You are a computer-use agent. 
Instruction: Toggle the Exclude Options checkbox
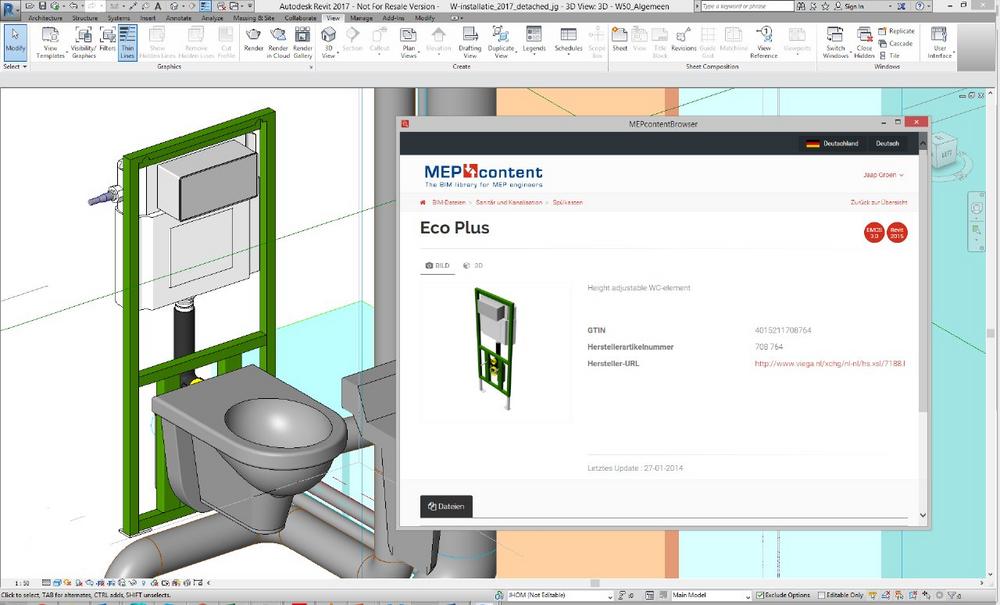pos(762,595)
